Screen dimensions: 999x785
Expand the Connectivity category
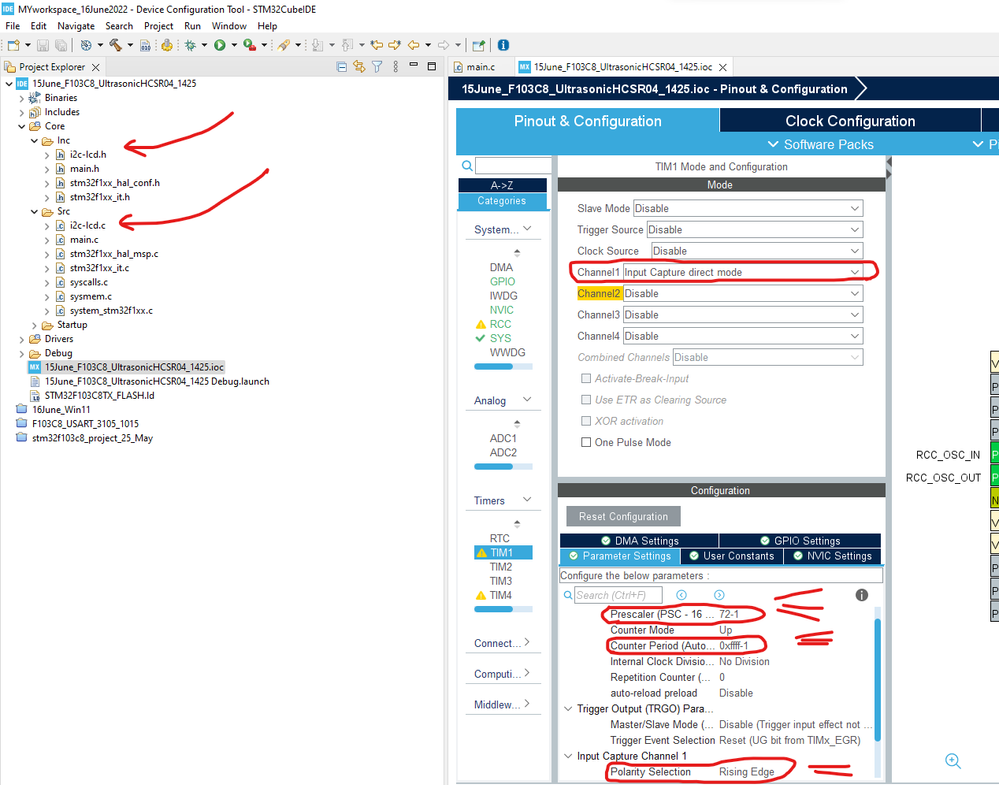527,642
